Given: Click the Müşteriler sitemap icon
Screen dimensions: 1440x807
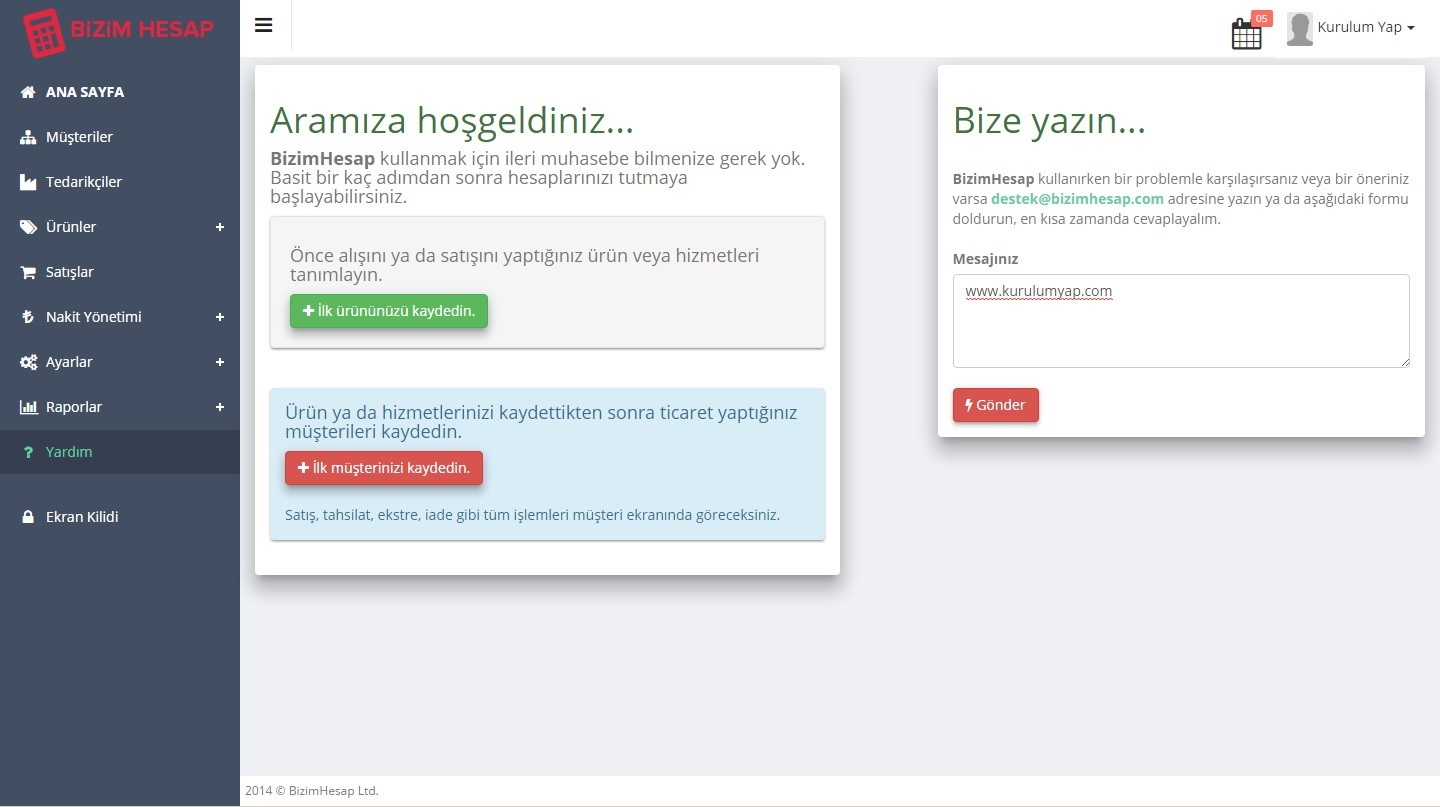Looking at the screenshot, I should [28, 137].
